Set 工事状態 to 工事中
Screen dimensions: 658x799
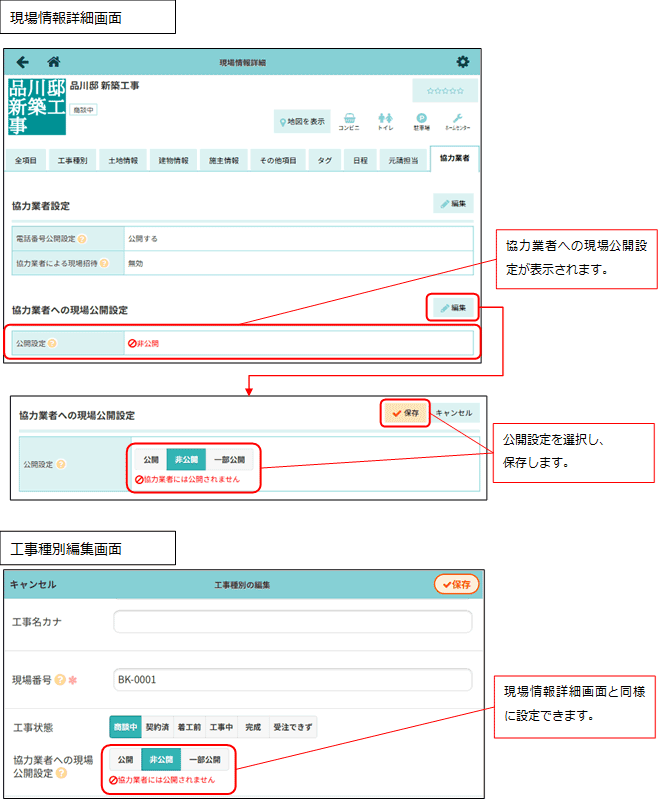(x=221, y=727)
